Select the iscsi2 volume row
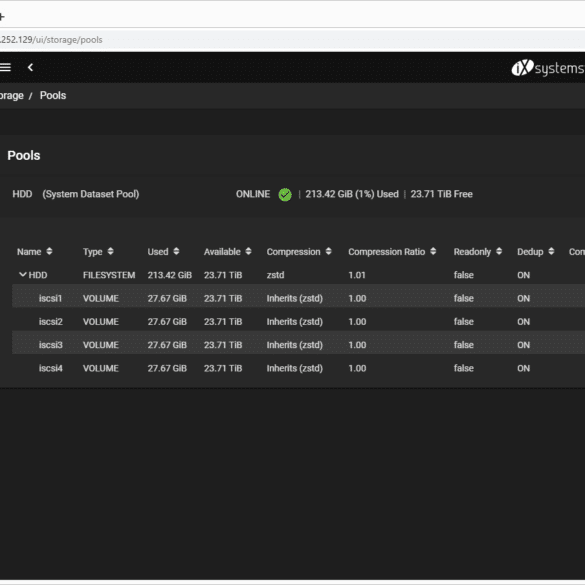This screenshot has height=585, width=585. (x=298, y=321)
